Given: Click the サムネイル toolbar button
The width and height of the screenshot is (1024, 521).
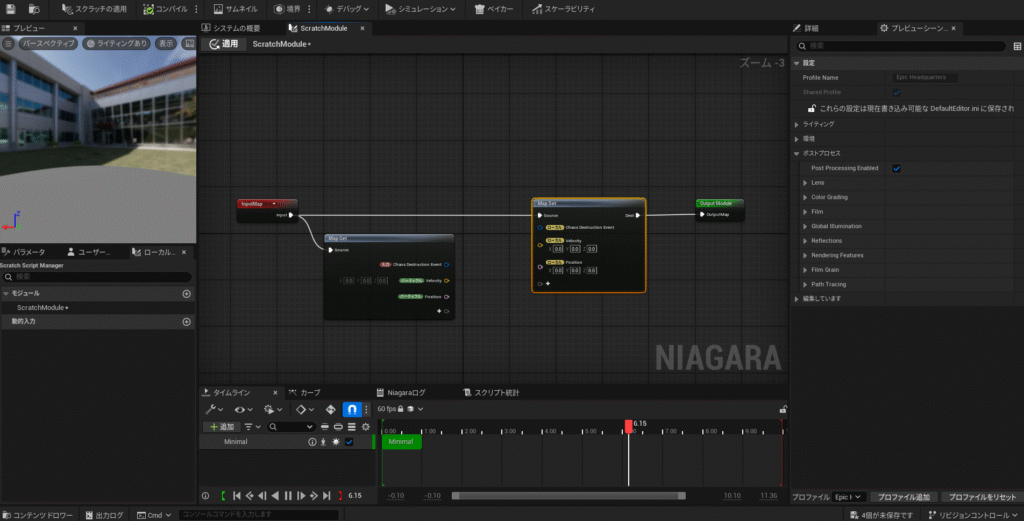Looking at the screenshot, I should pyautogui.click(x=236, y=9).
